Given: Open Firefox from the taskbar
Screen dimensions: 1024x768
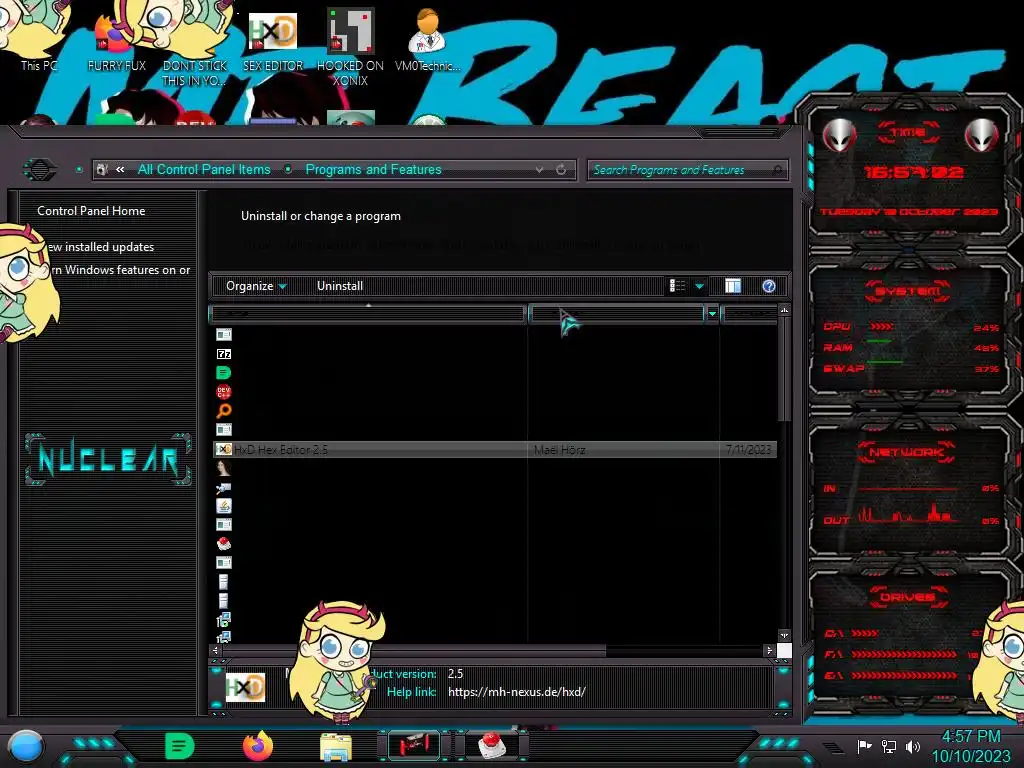Looking at the screenshot, I should click(258, 746).
